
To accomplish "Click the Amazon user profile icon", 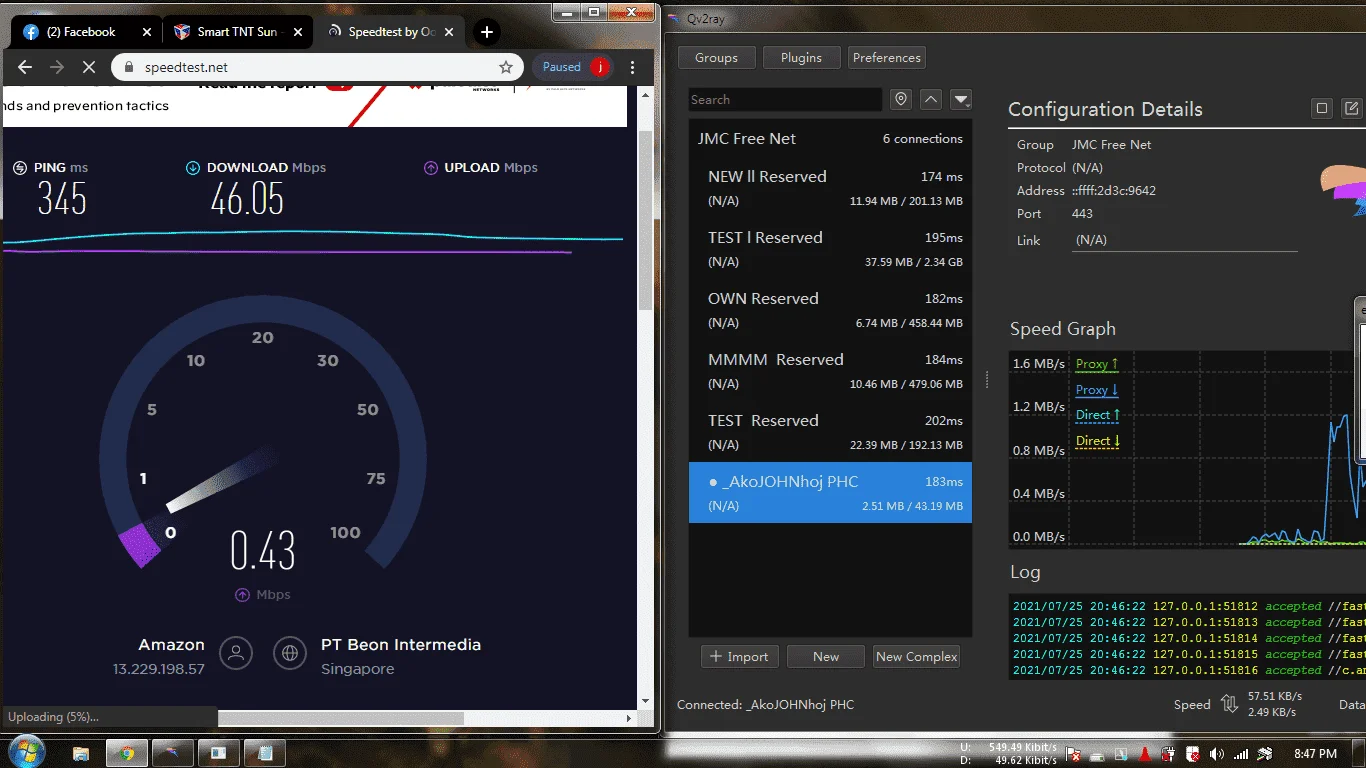I will click(x=236, y=654).
